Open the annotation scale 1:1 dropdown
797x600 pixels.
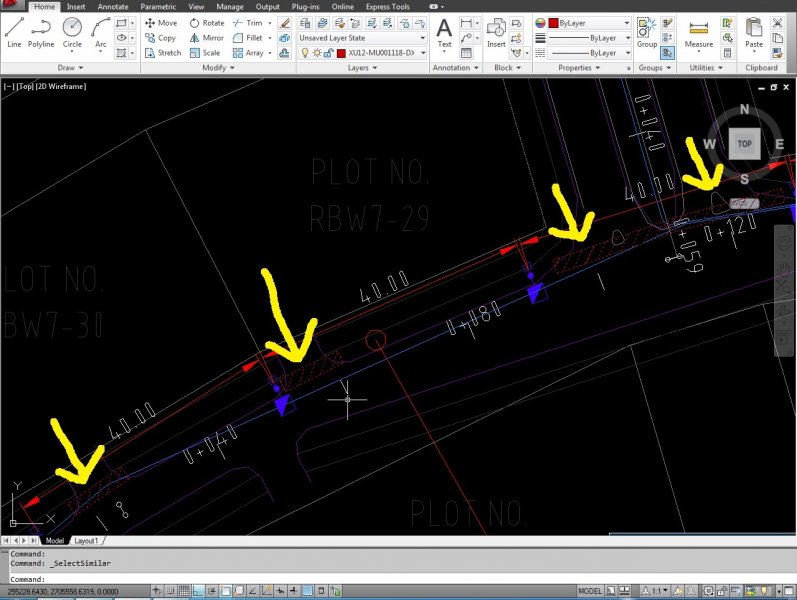click(655, 591)
